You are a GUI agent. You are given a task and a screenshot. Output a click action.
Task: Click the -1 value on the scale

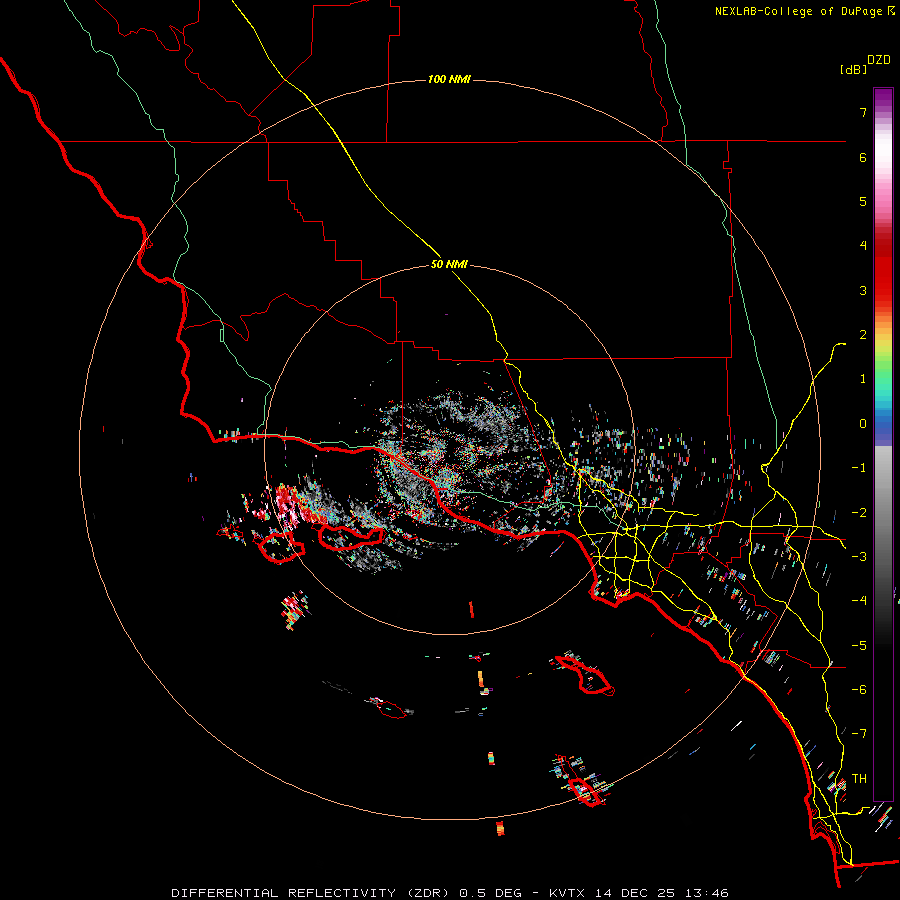point(859,468)
